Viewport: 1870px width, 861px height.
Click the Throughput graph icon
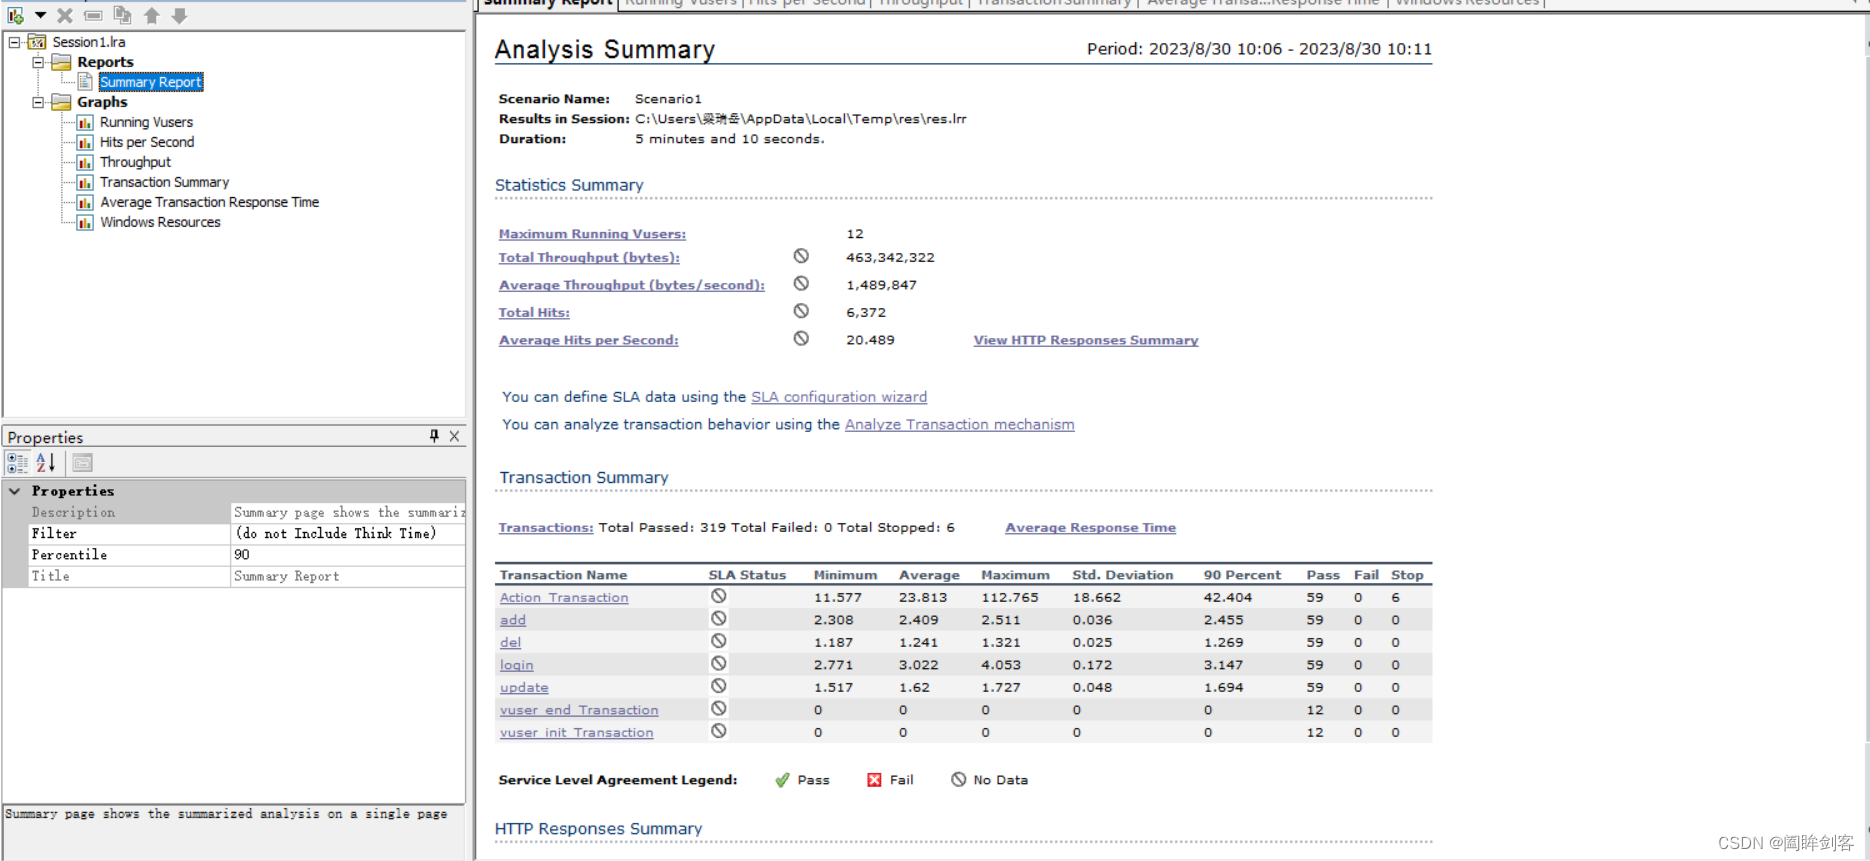click(x=85, y=162)
